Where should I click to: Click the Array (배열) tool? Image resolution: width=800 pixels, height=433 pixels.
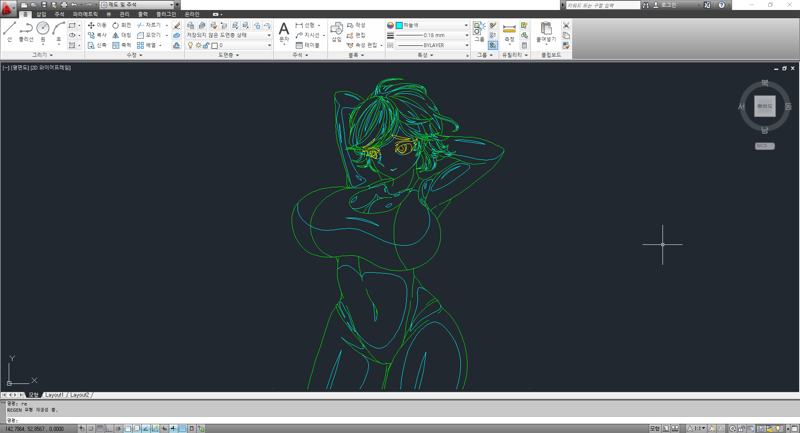coord(147,45)
